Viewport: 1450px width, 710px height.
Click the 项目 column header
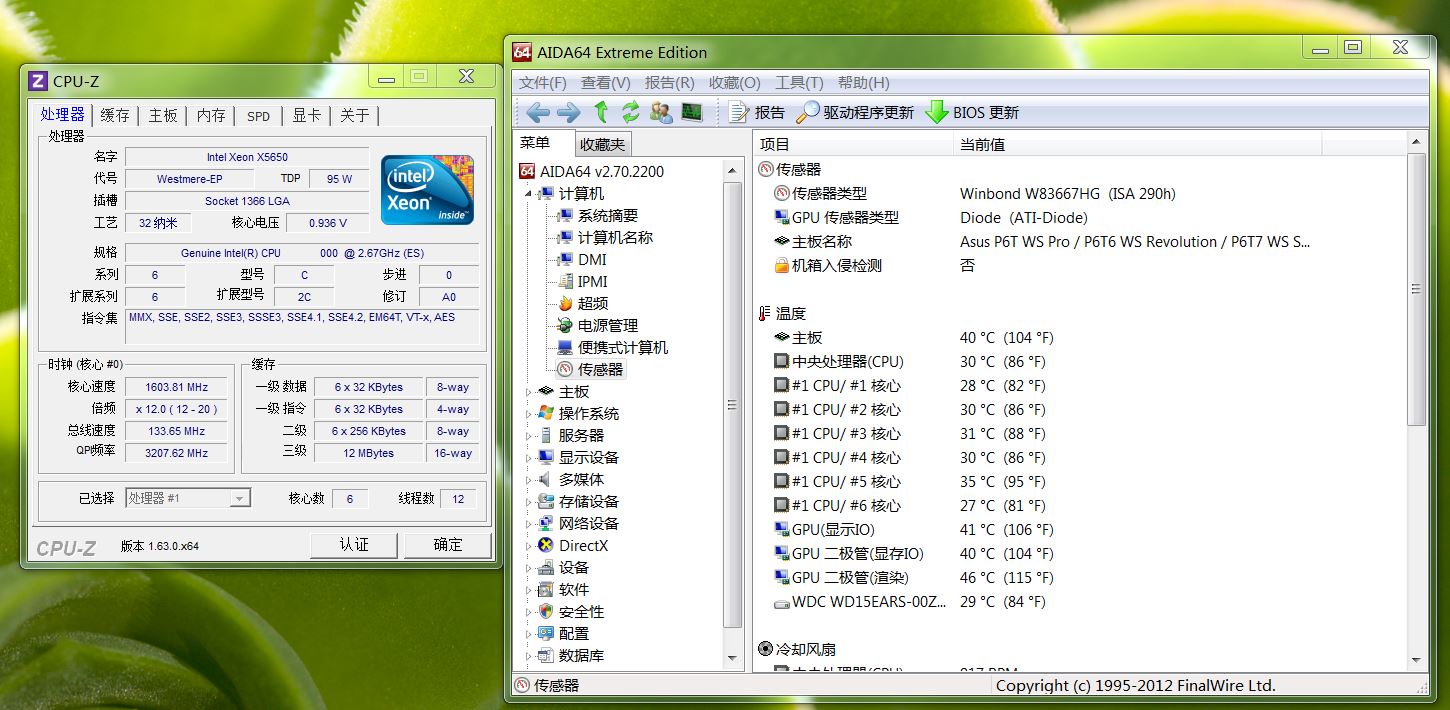point(853,144)
